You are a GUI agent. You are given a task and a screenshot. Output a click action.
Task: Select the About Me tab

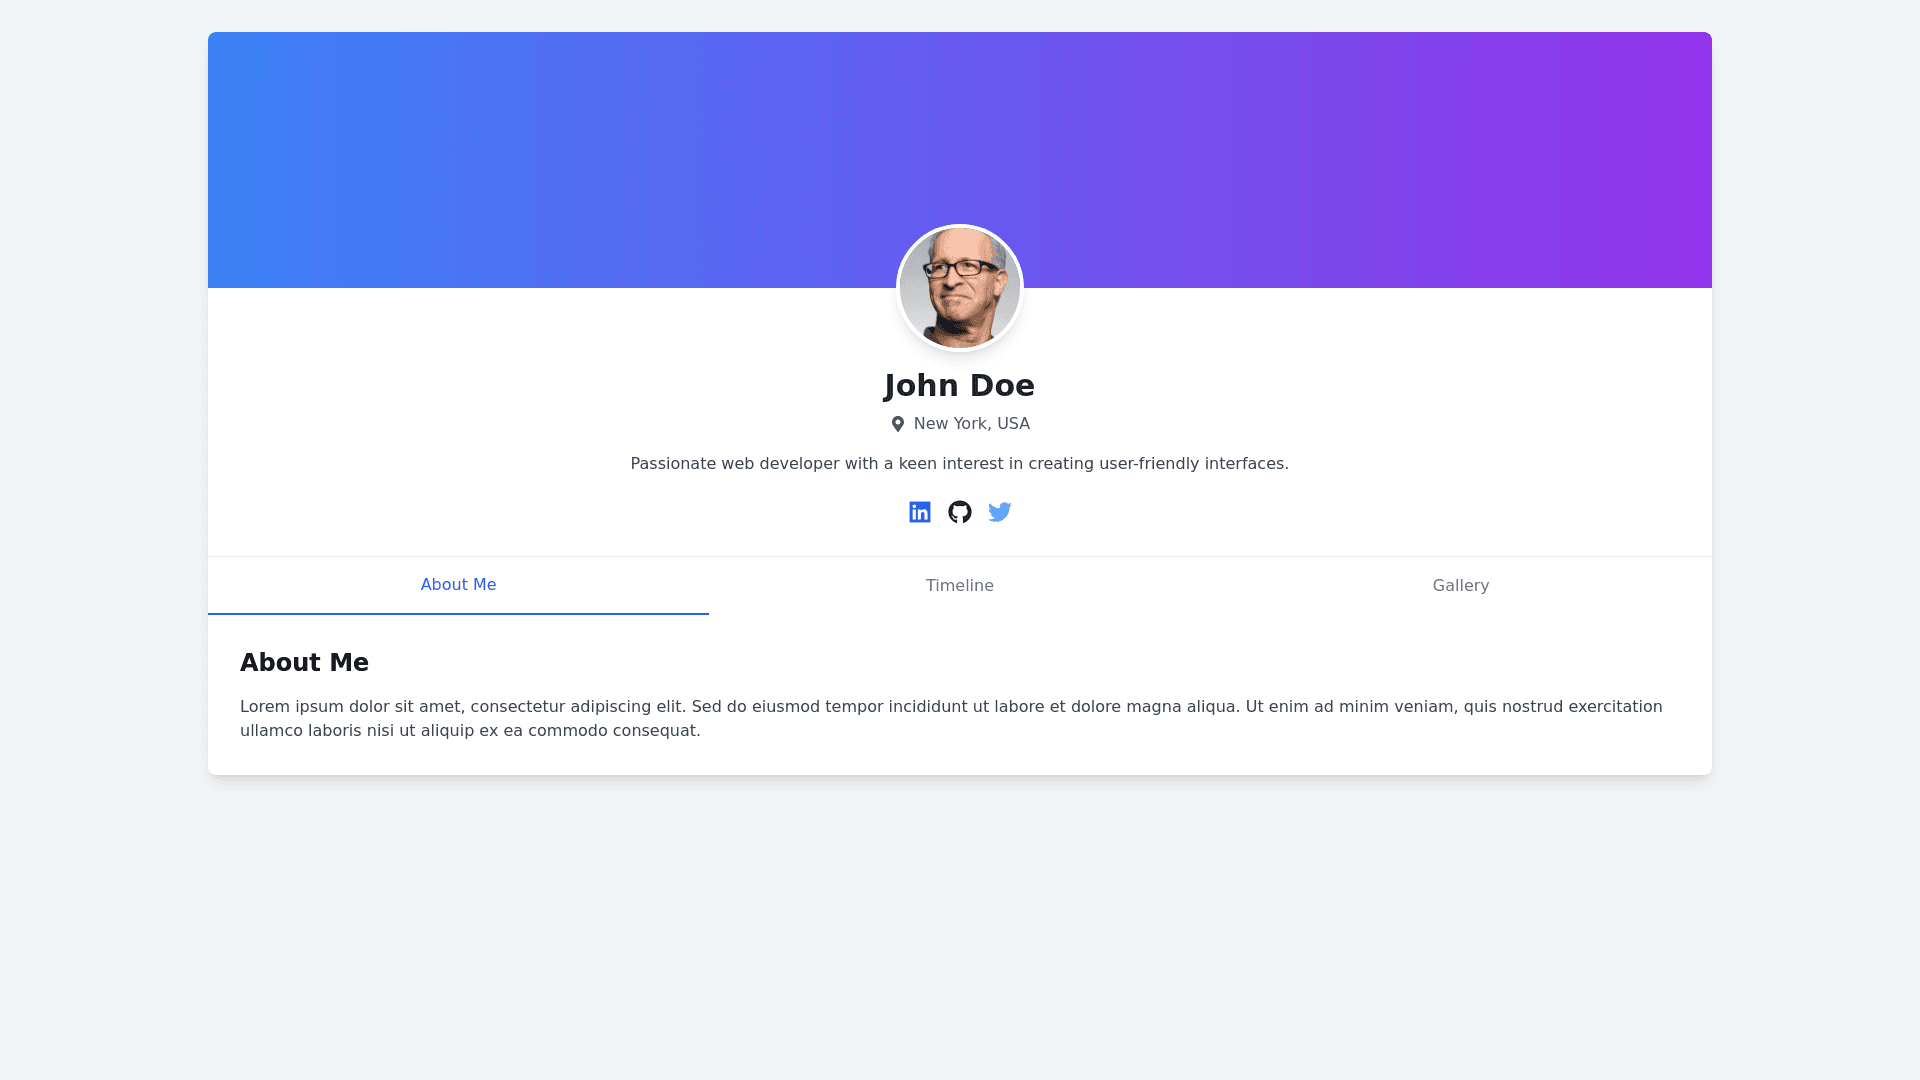[458, 585]
